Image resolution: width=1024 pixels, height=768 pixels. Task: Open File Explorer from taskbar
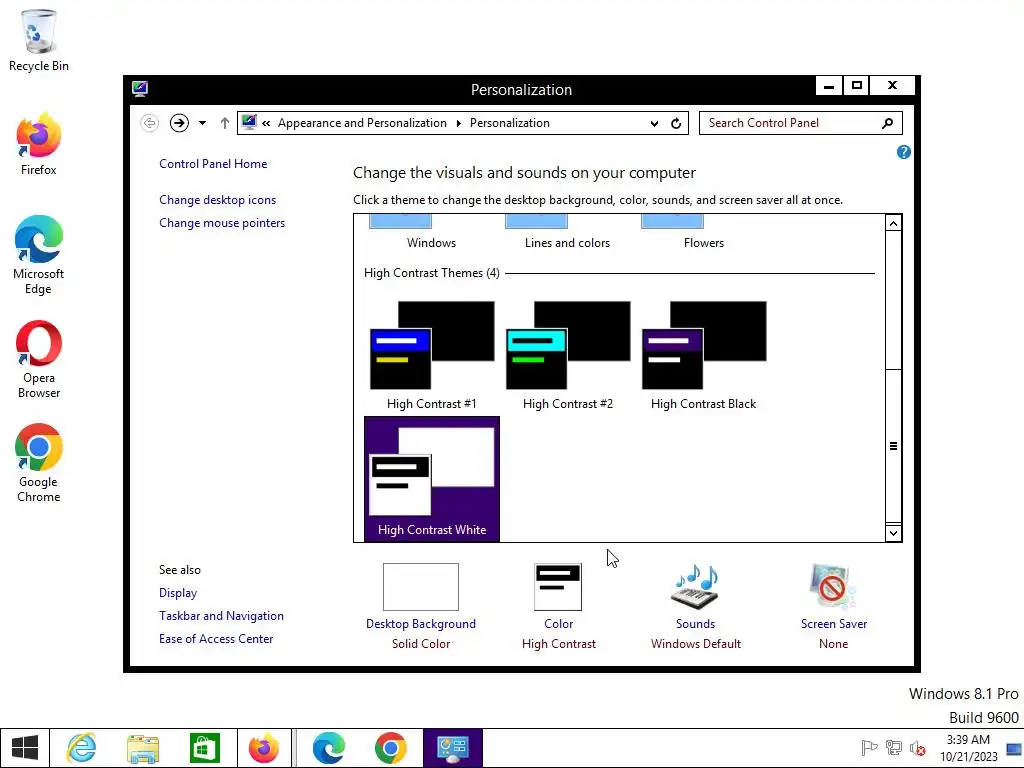point(143,748)
